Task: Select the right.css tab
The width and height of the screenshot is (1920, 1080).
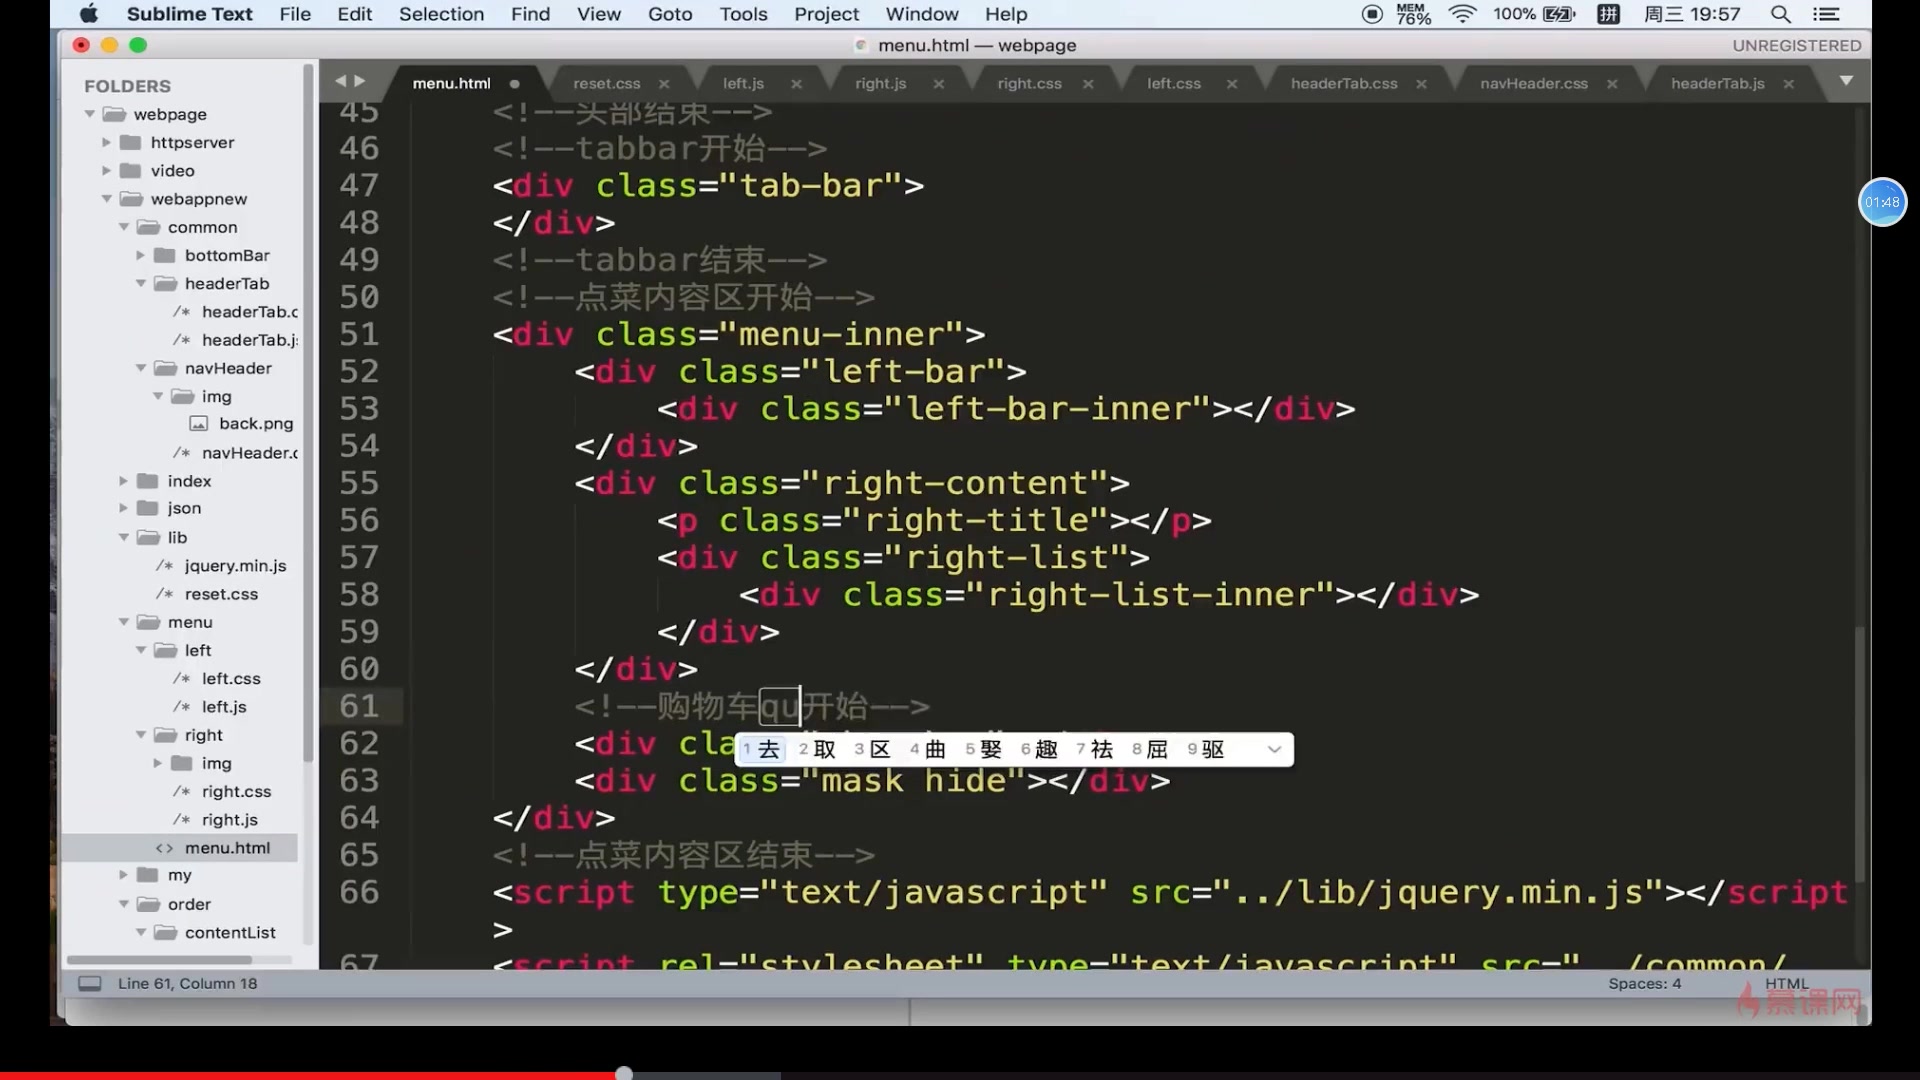Action: [x=1029, y=82]
